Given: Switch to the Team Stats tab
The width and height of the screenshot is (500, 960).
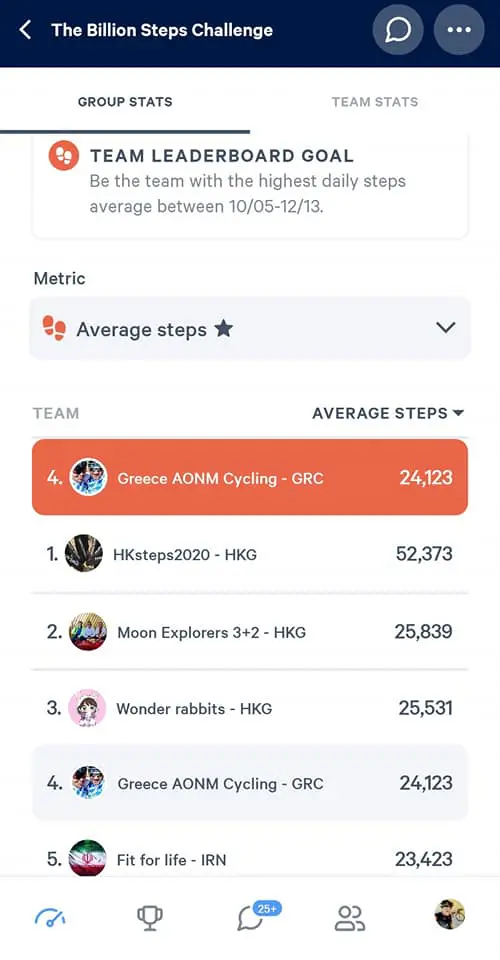Looking at the screenshot, I should [375, 102].
